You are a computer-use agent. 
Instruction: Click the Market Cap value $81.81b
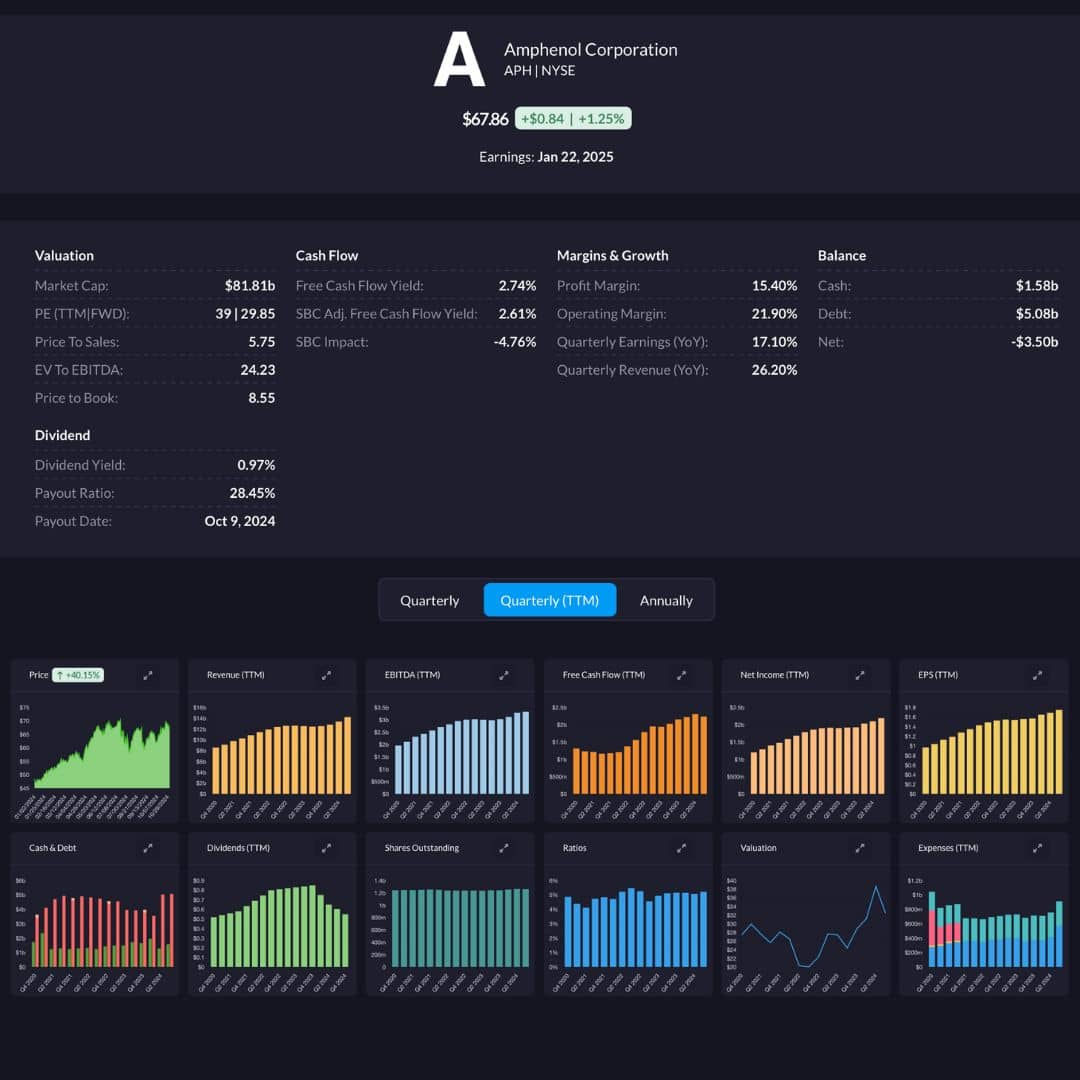(249, 286)
